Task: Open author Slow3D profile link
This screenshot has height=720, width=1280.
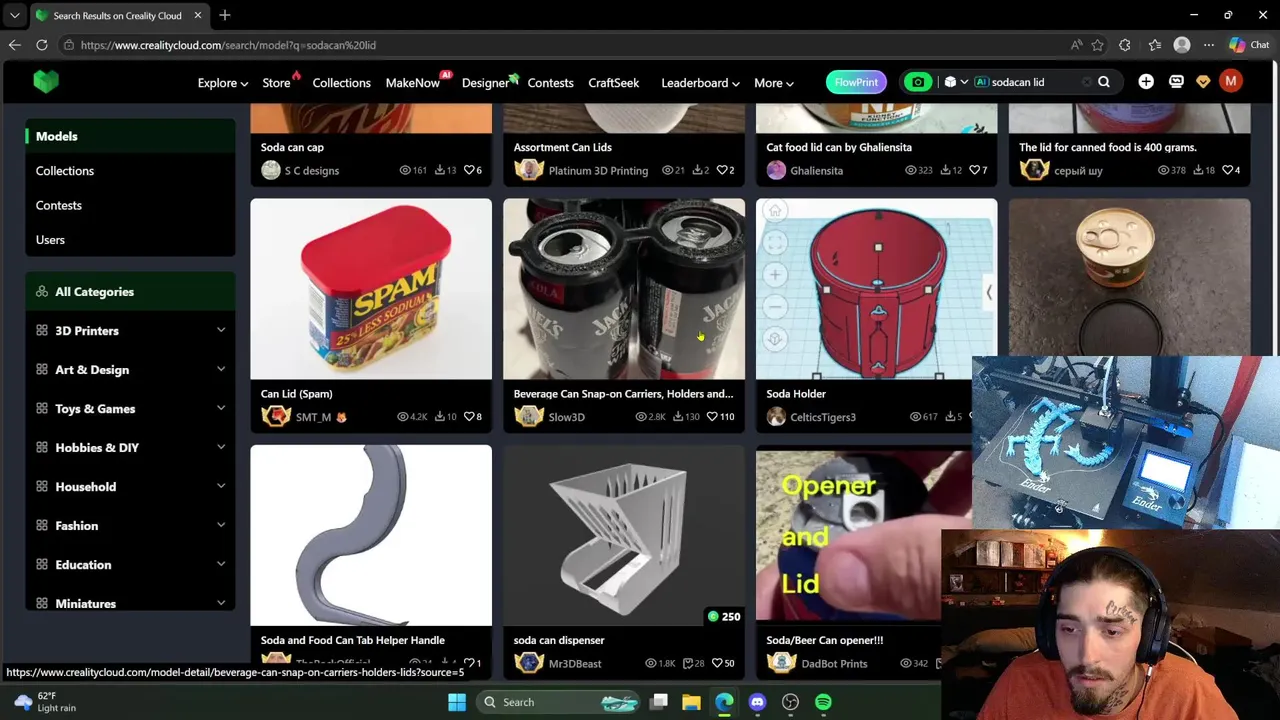Action: pos(566,417)
